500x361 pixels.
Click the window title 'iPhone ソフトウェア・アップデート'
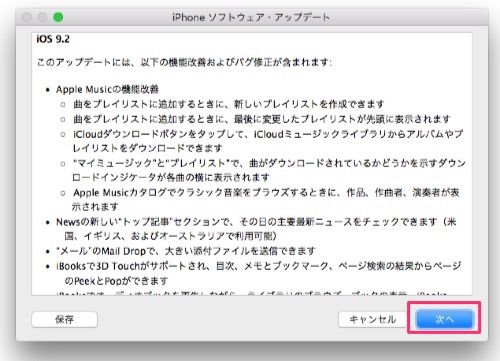click(251, 17)
